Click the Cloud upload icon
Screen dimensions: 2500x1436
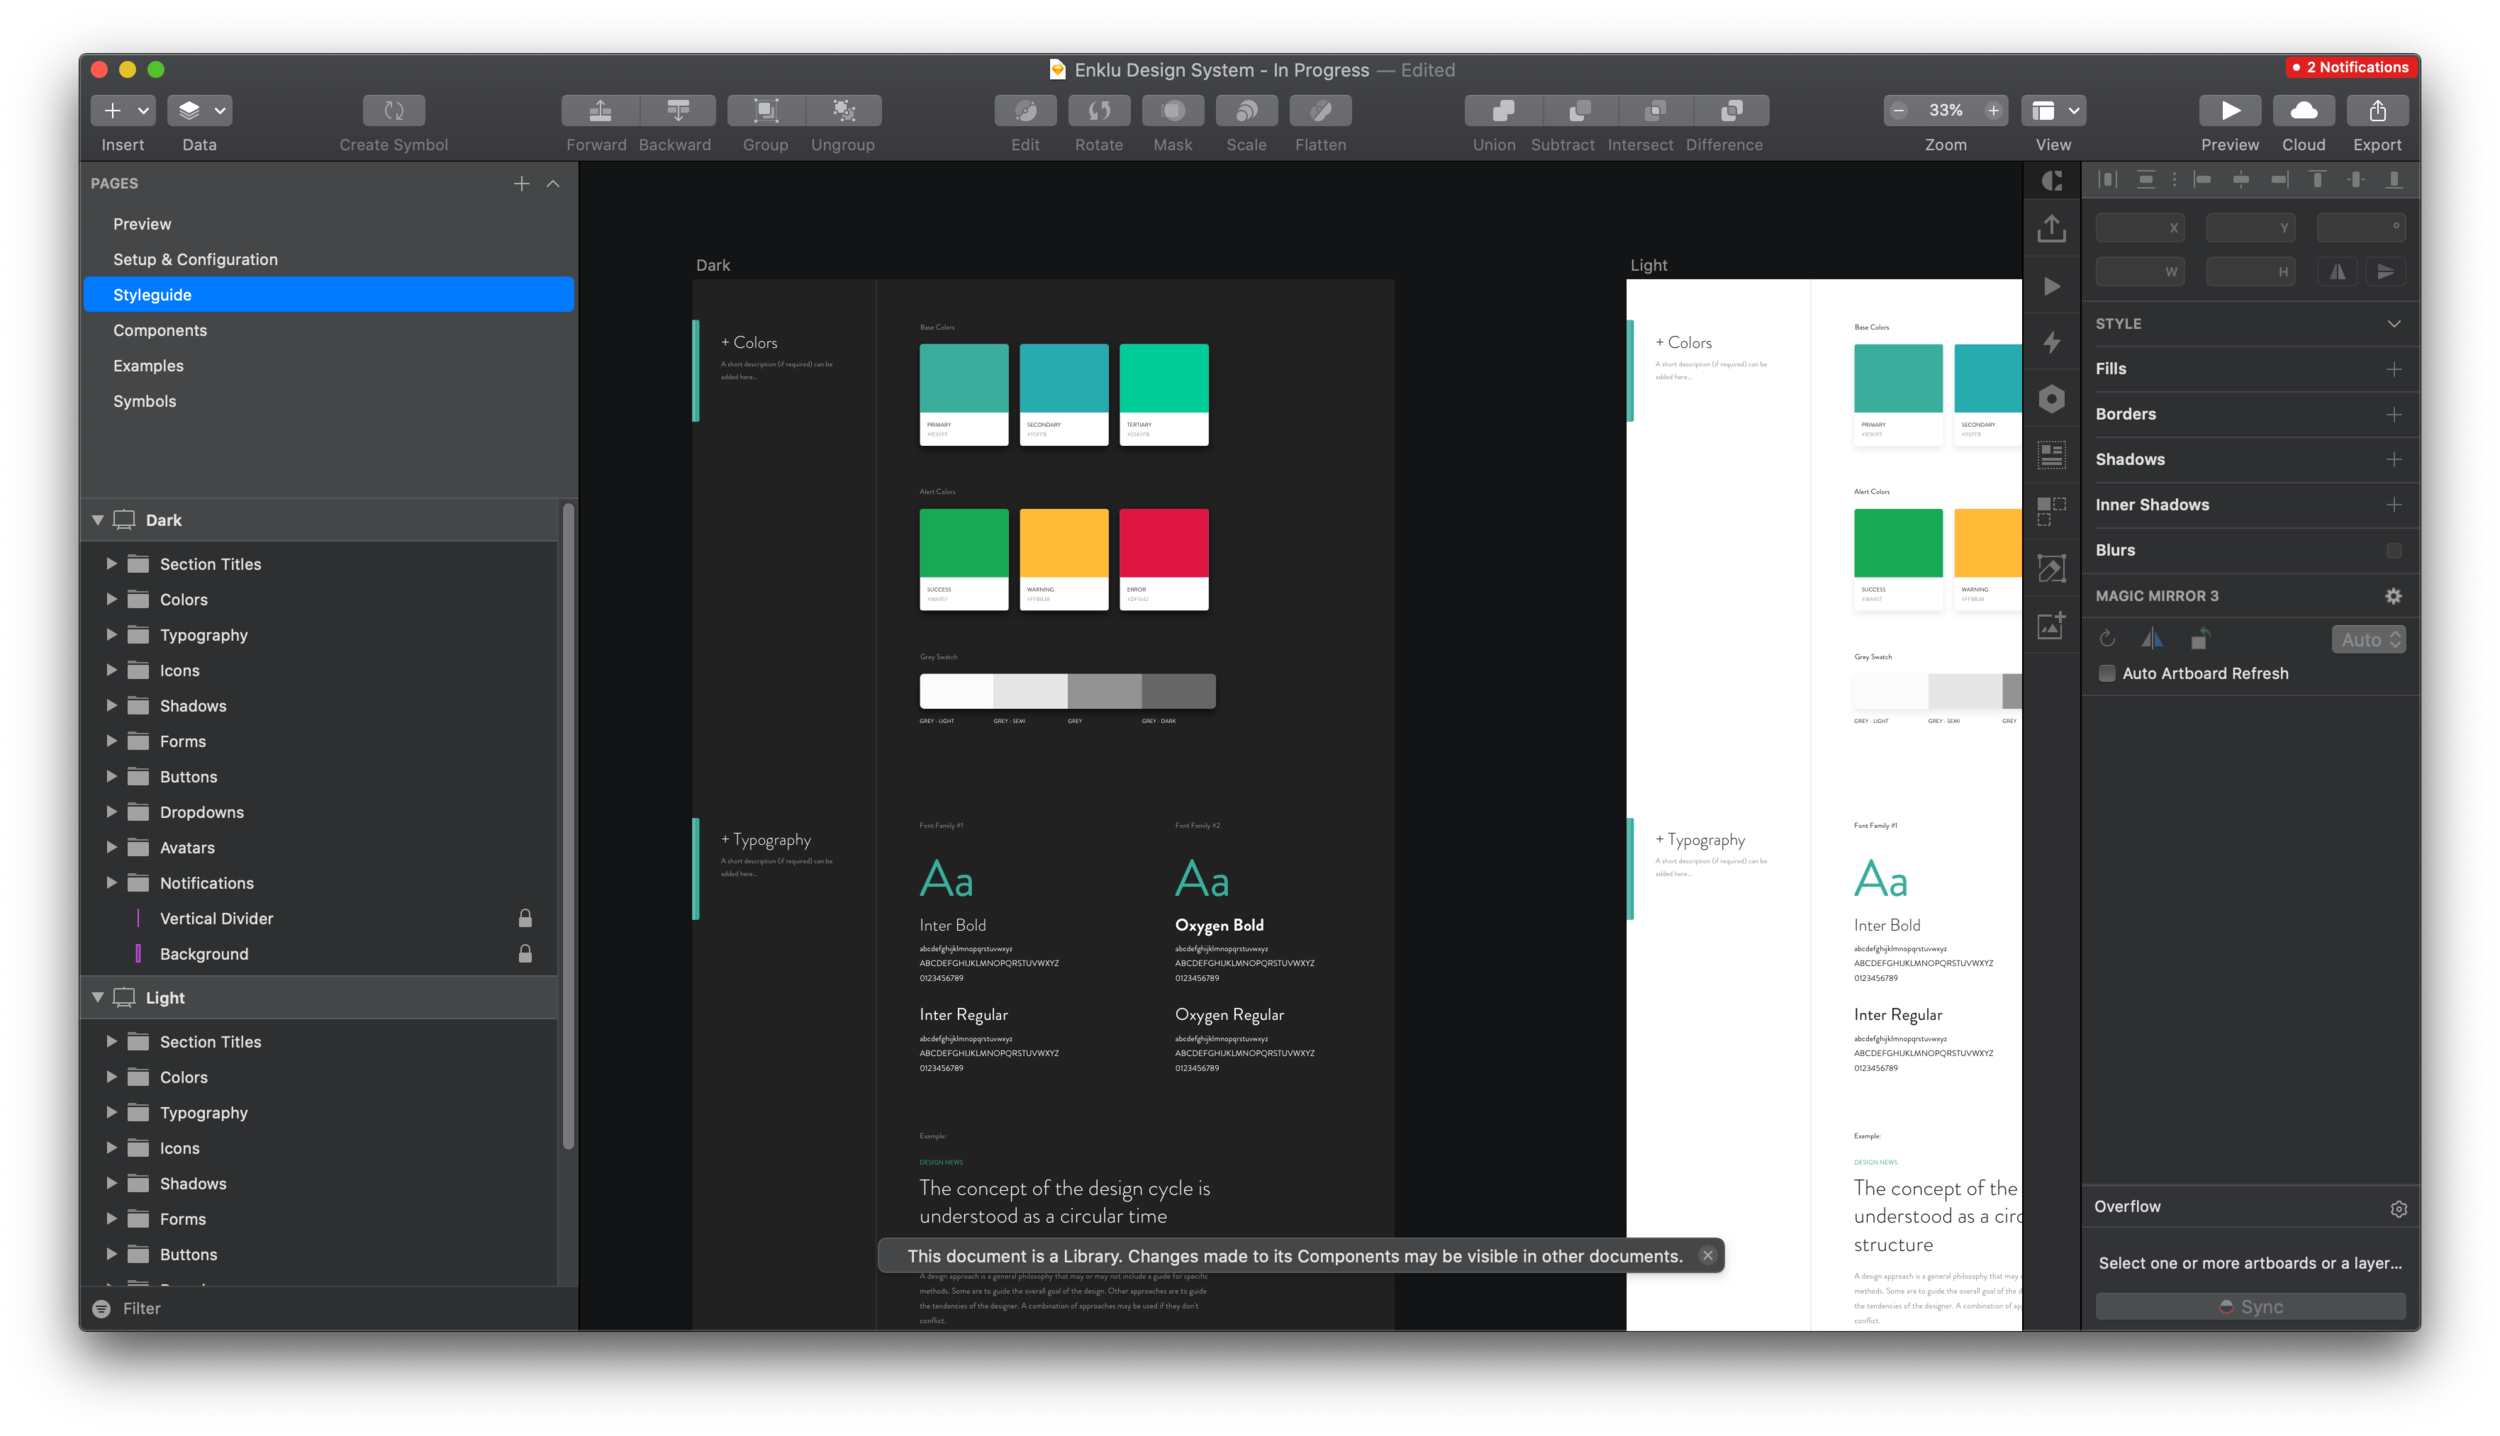point(2304,111)
